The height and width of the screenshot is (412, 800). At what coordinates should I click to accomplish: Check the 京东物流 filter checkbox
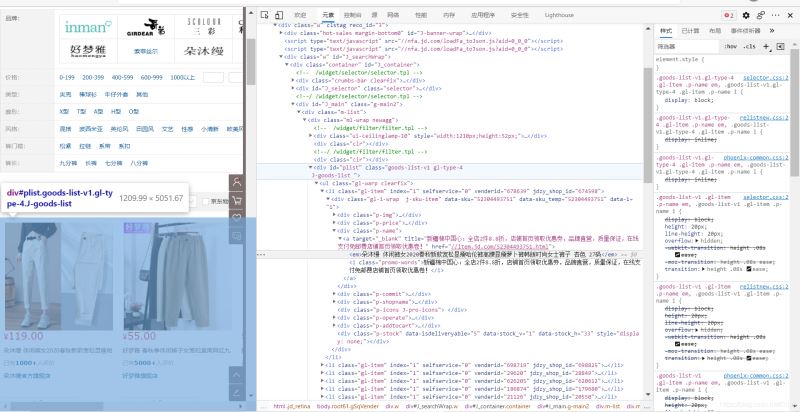[205, 201]
